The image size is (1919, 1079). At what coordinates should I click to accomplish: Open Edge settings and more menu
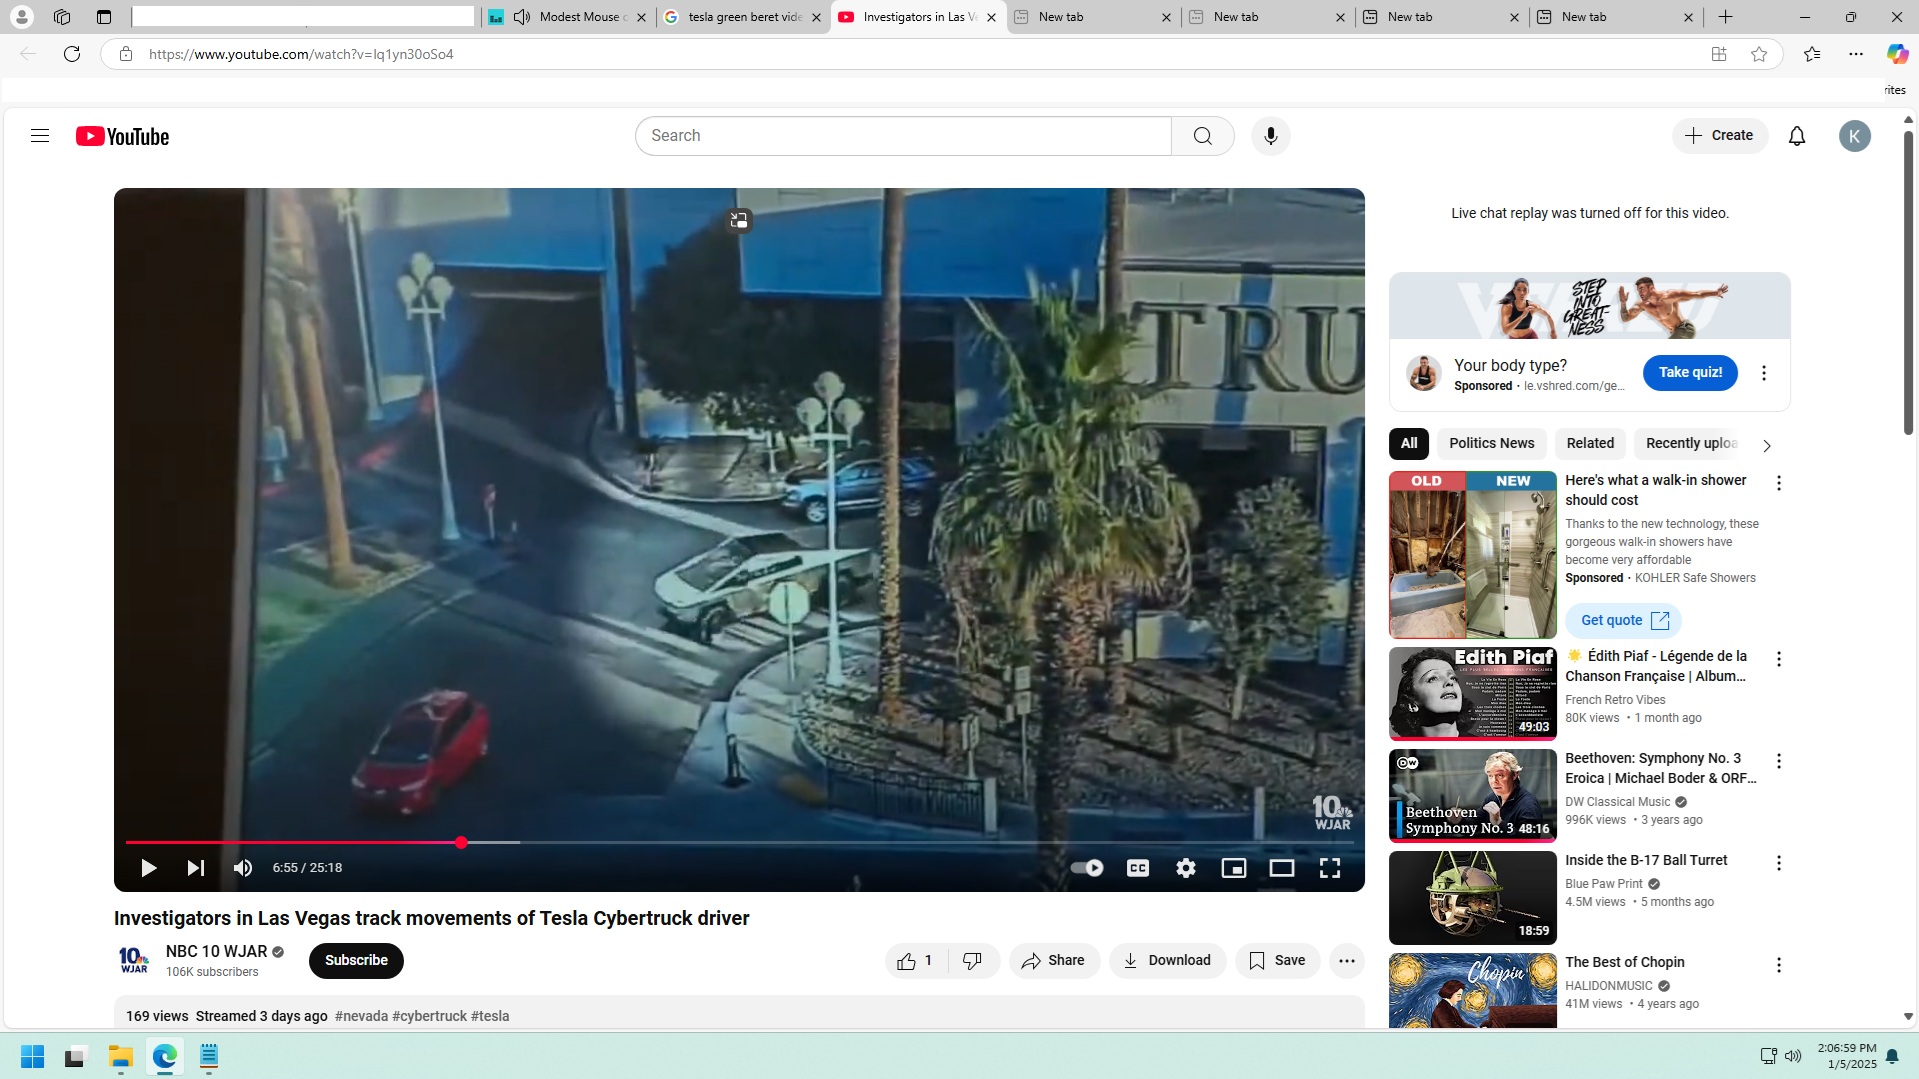[x=1856, y=54]
